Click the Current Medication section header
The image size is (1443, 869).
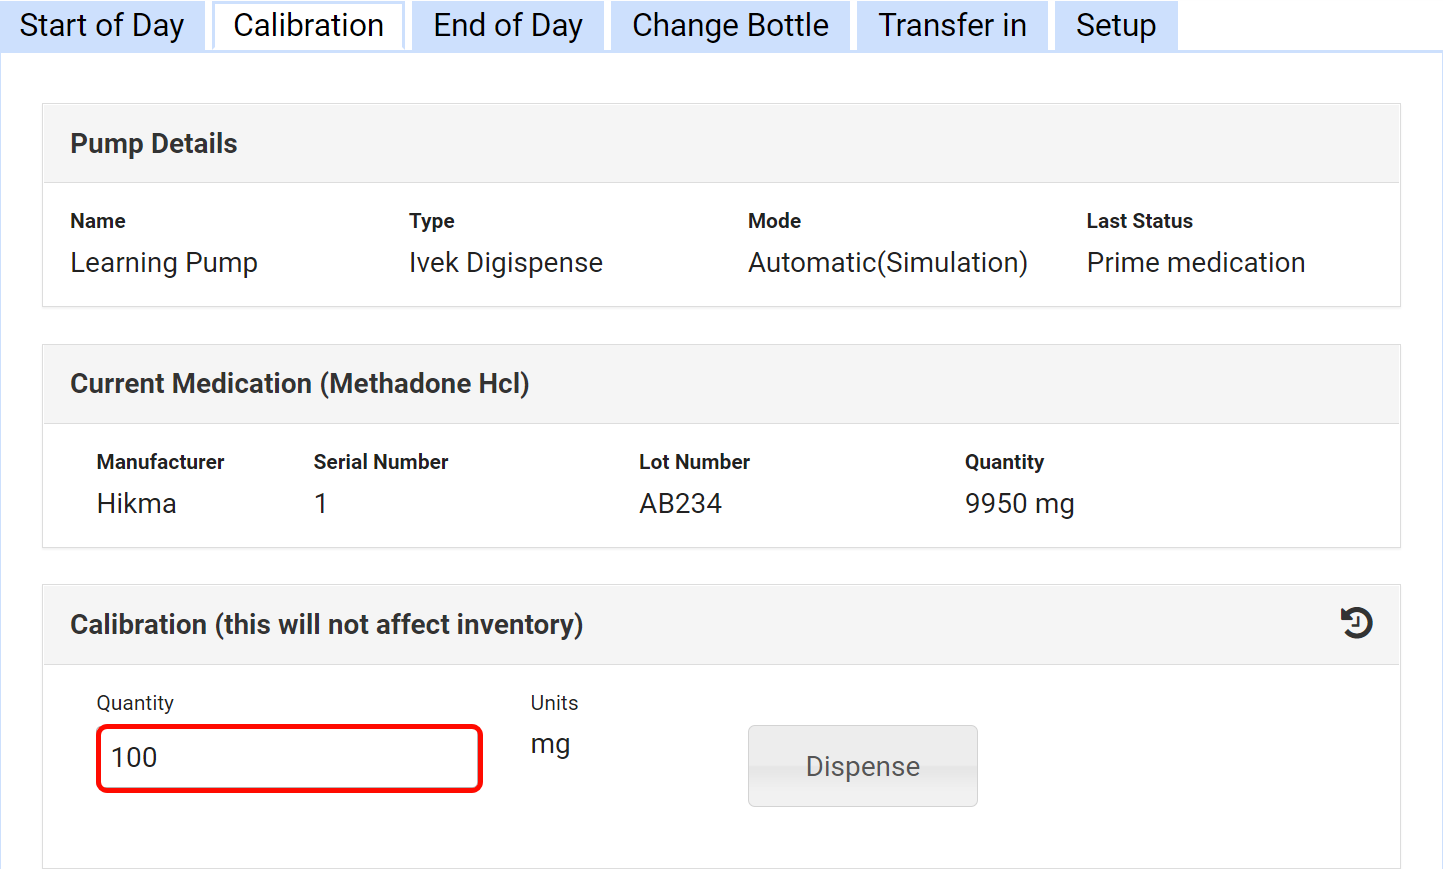(299, 384)
